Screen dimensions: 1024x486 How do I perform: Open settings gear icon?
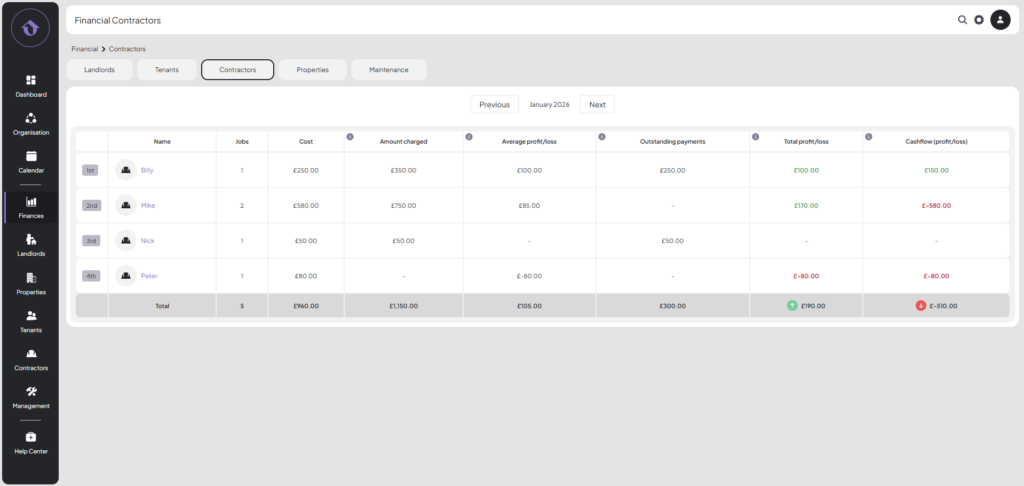pyautogui.click(x=979, y=20)
